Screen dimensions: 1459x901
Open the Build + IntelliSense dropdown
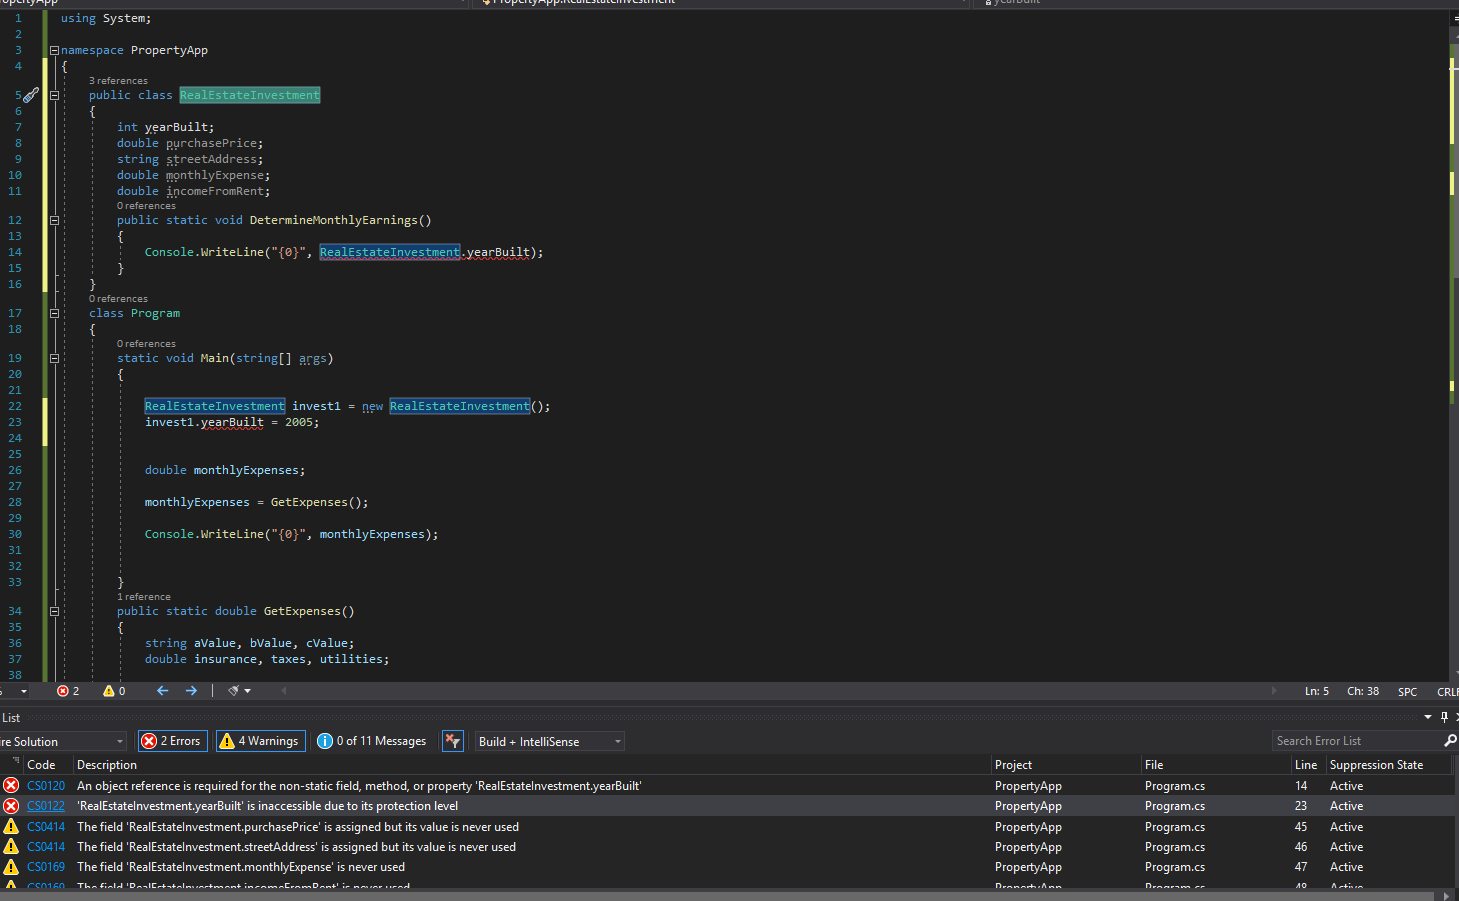point(549,741)
